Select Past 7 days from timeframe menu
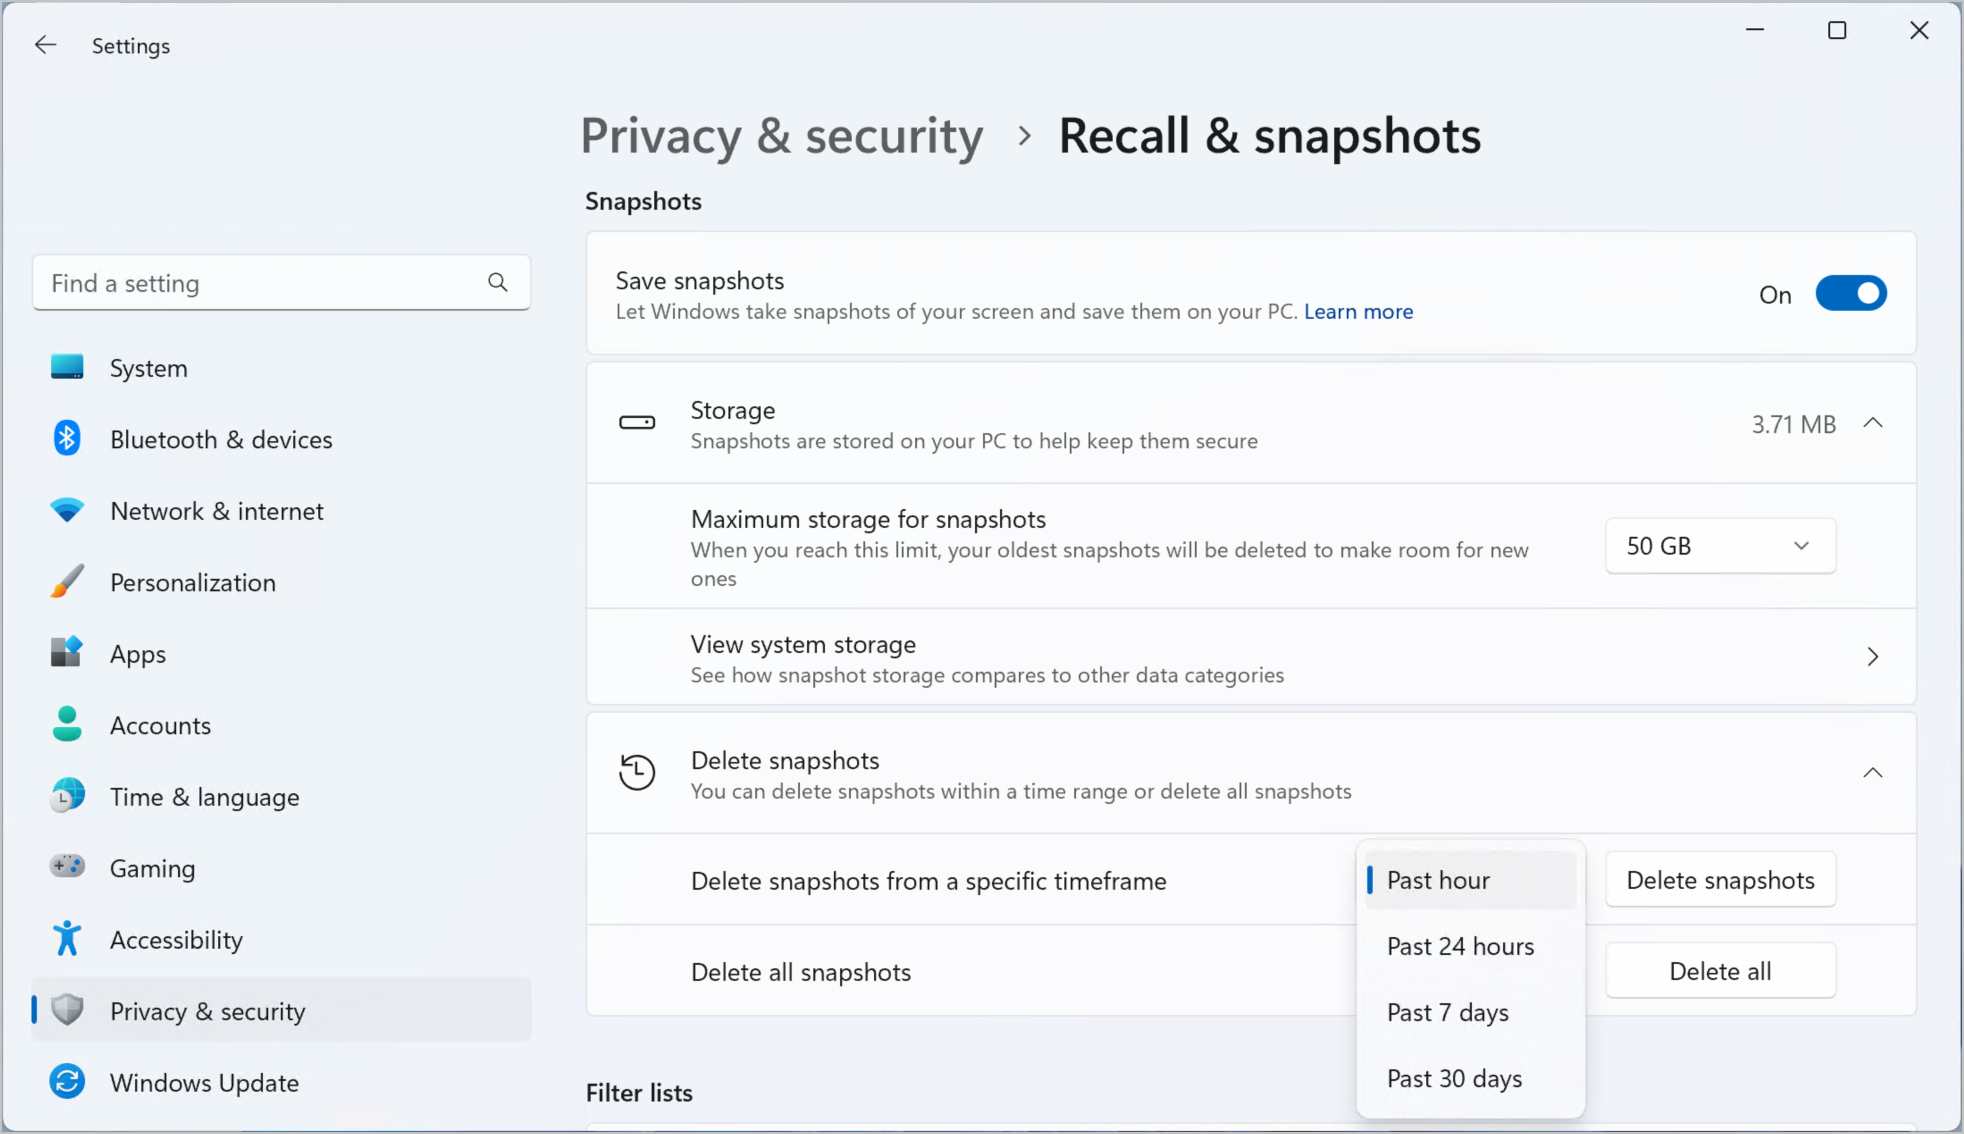The width and height of the screenshot is (1964, 1134). pos(1448,1011)
